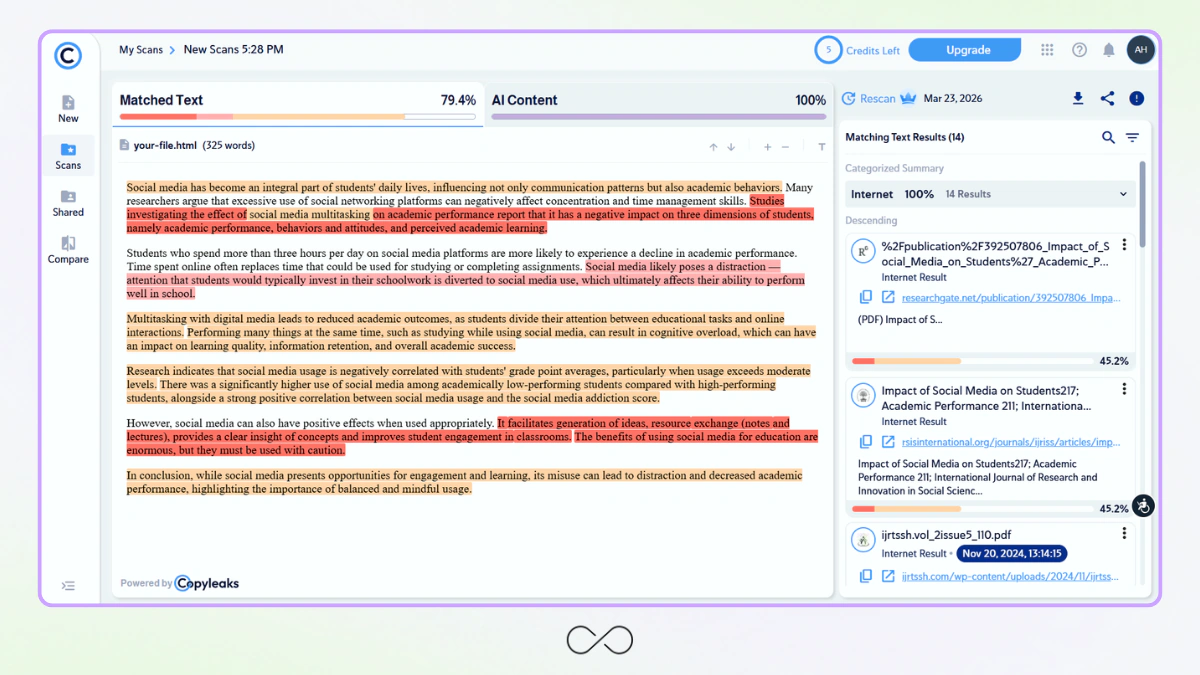1200x675 pixels.
Task: Go to My Scans breadcrumb
Action: (x=141, y=50)
